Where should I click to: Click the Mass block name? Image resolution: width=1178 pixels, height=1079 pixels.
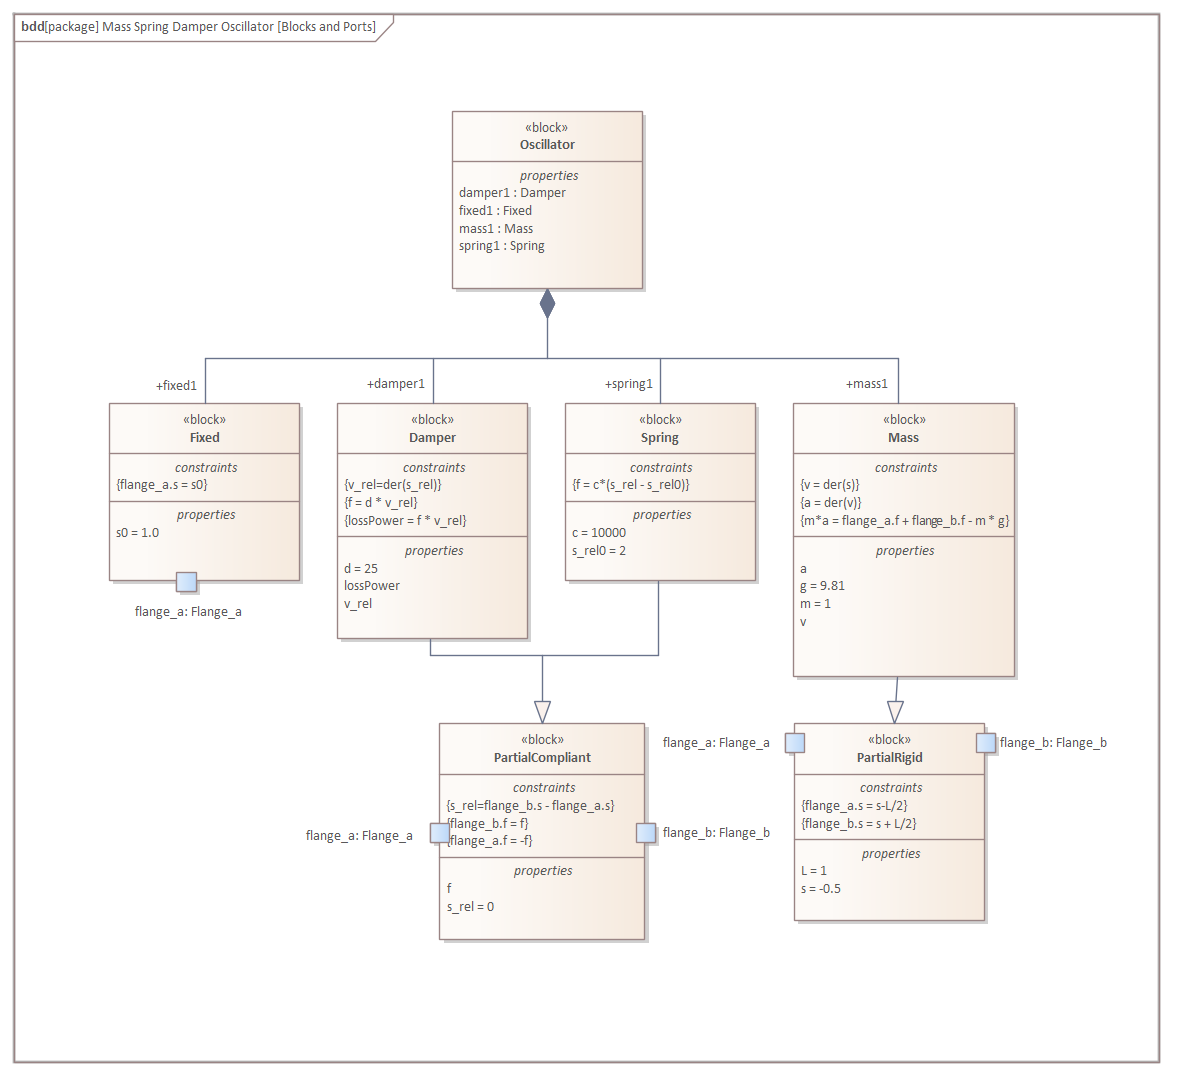point(903,438)
